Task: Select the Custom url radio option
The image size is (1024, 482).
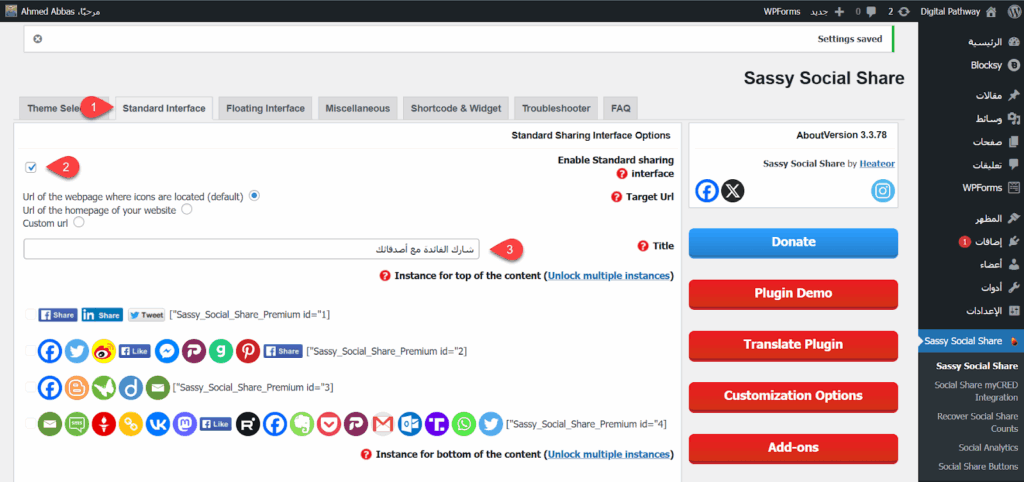Action: tap(79, 223)
